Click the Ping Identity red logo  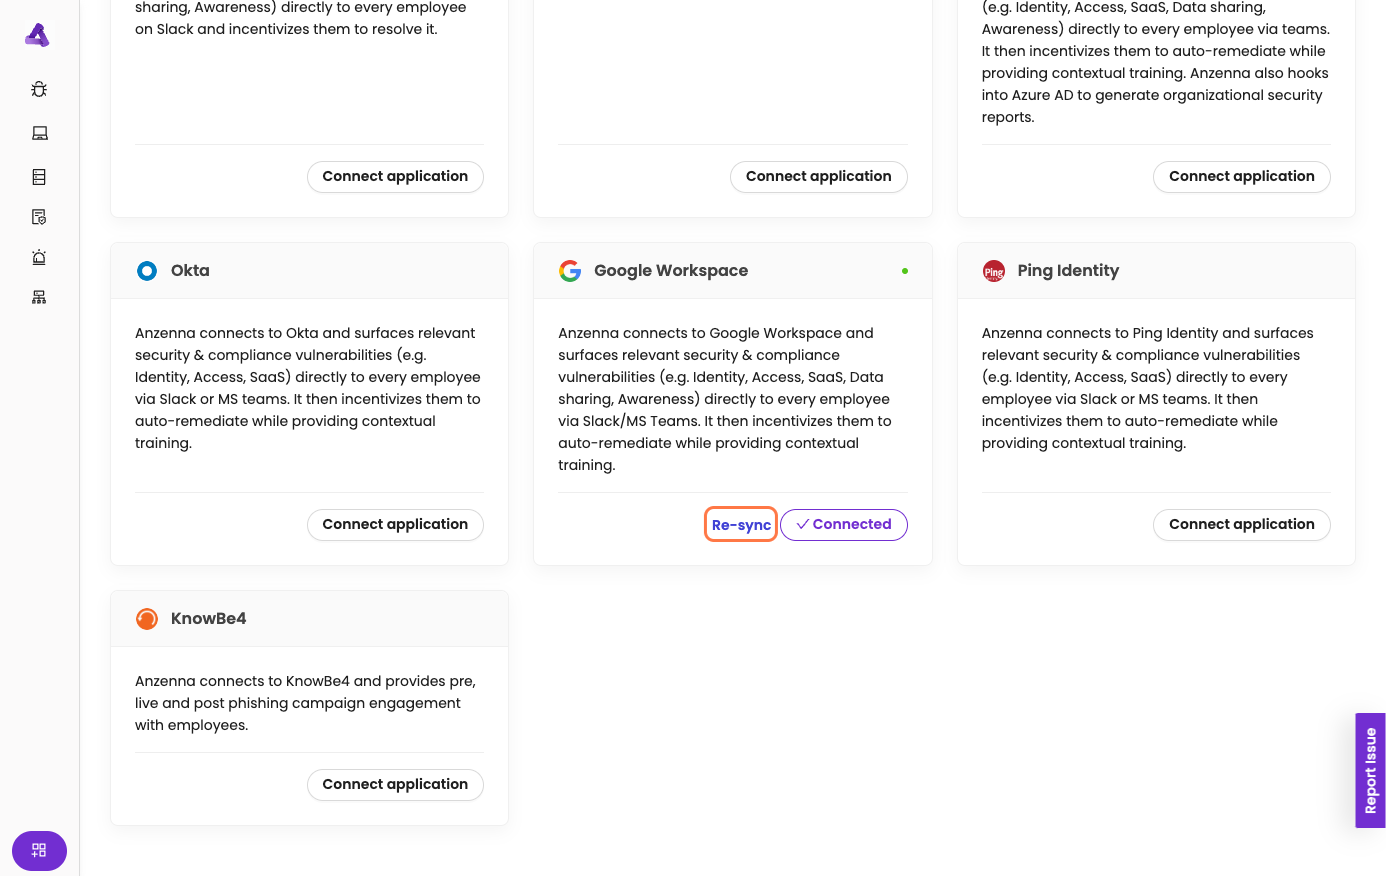click(993, 271)
